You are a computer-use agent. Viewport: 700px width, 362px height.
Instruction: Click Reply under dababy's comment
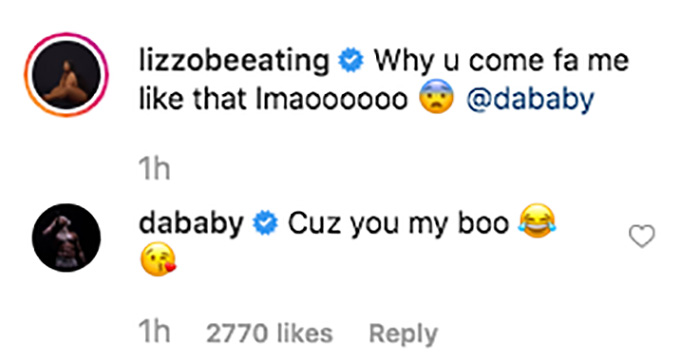click(404, 334)
